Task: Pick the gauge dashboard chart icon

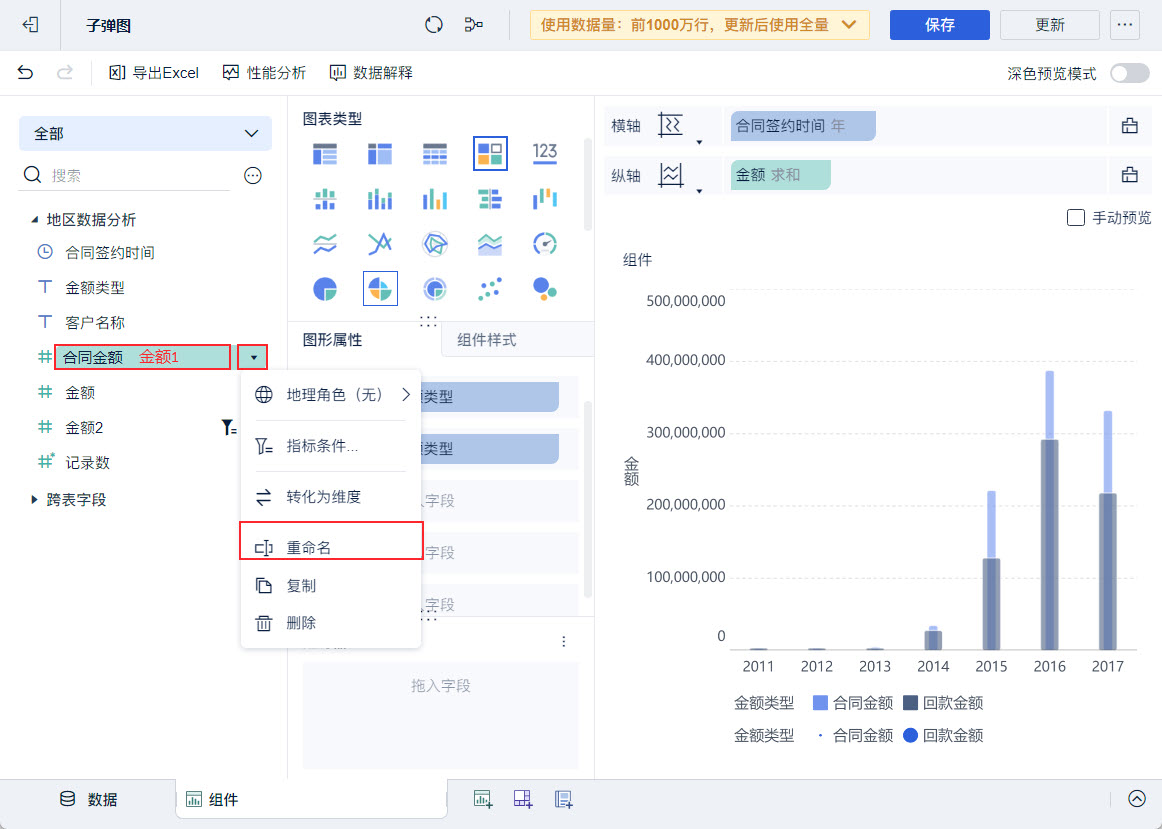Action: pos(545,244)
